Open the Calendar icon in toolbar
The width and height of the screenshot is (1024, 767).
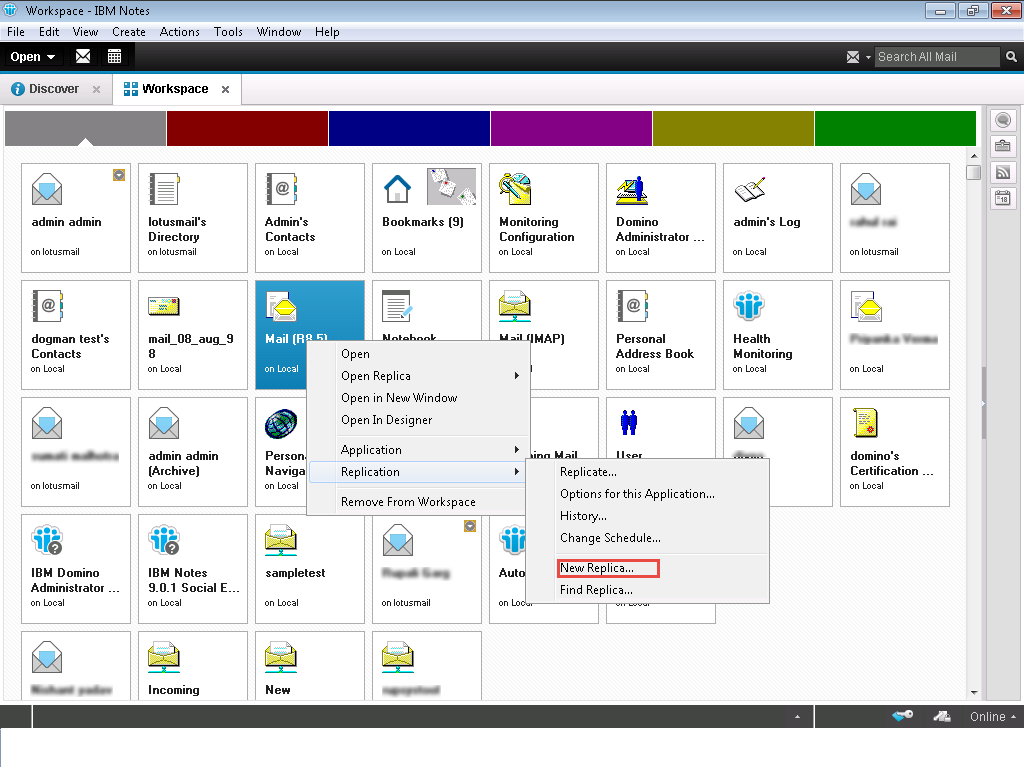tap(114, 57)
